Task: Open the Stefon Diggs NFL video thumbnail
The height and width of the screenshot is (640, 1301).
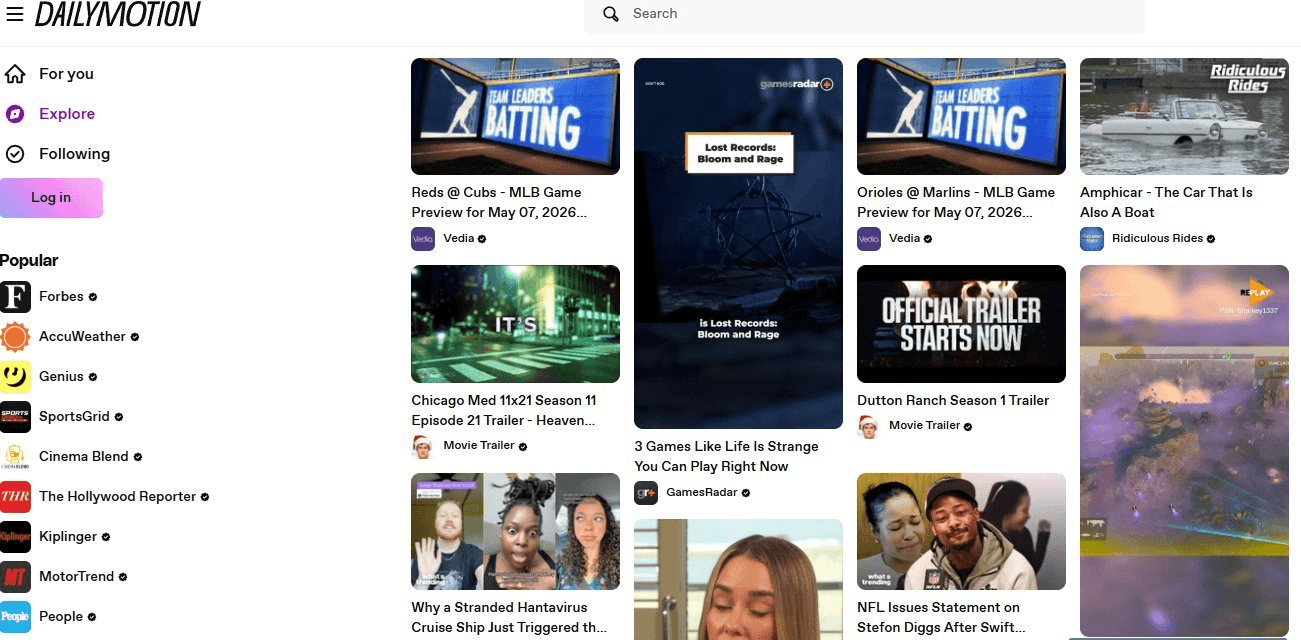Action: coord(961,531)
